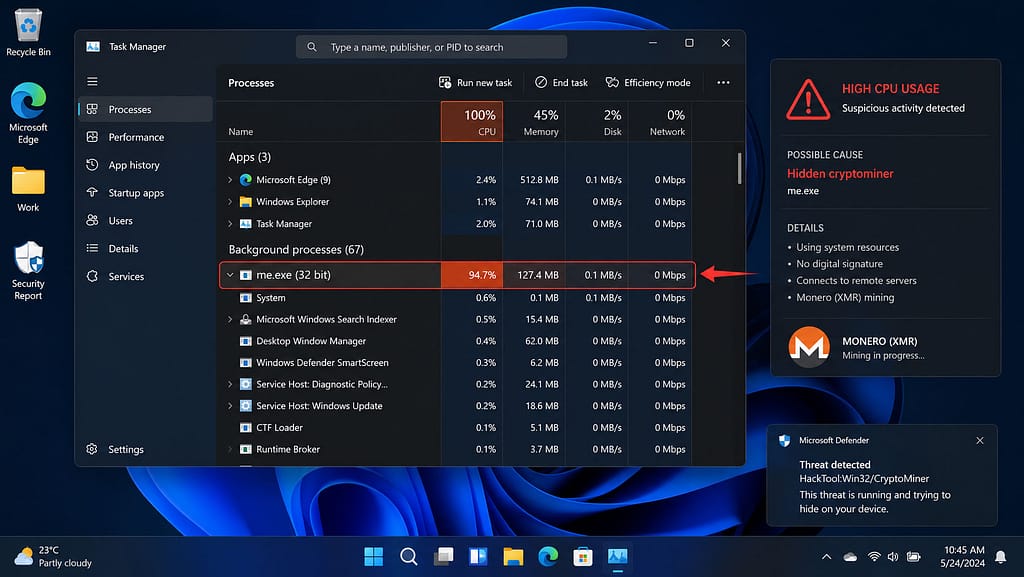Screen dimensions: 1024x577
Task: Open the Widgets taskbar icon
Action: 478,556
